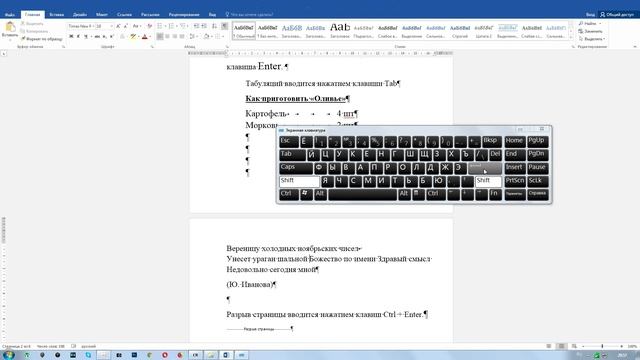This screenshot has width=640, height=360.
Task: Click Bksp key on on-screen keyboard
Action: pos(492,141)
